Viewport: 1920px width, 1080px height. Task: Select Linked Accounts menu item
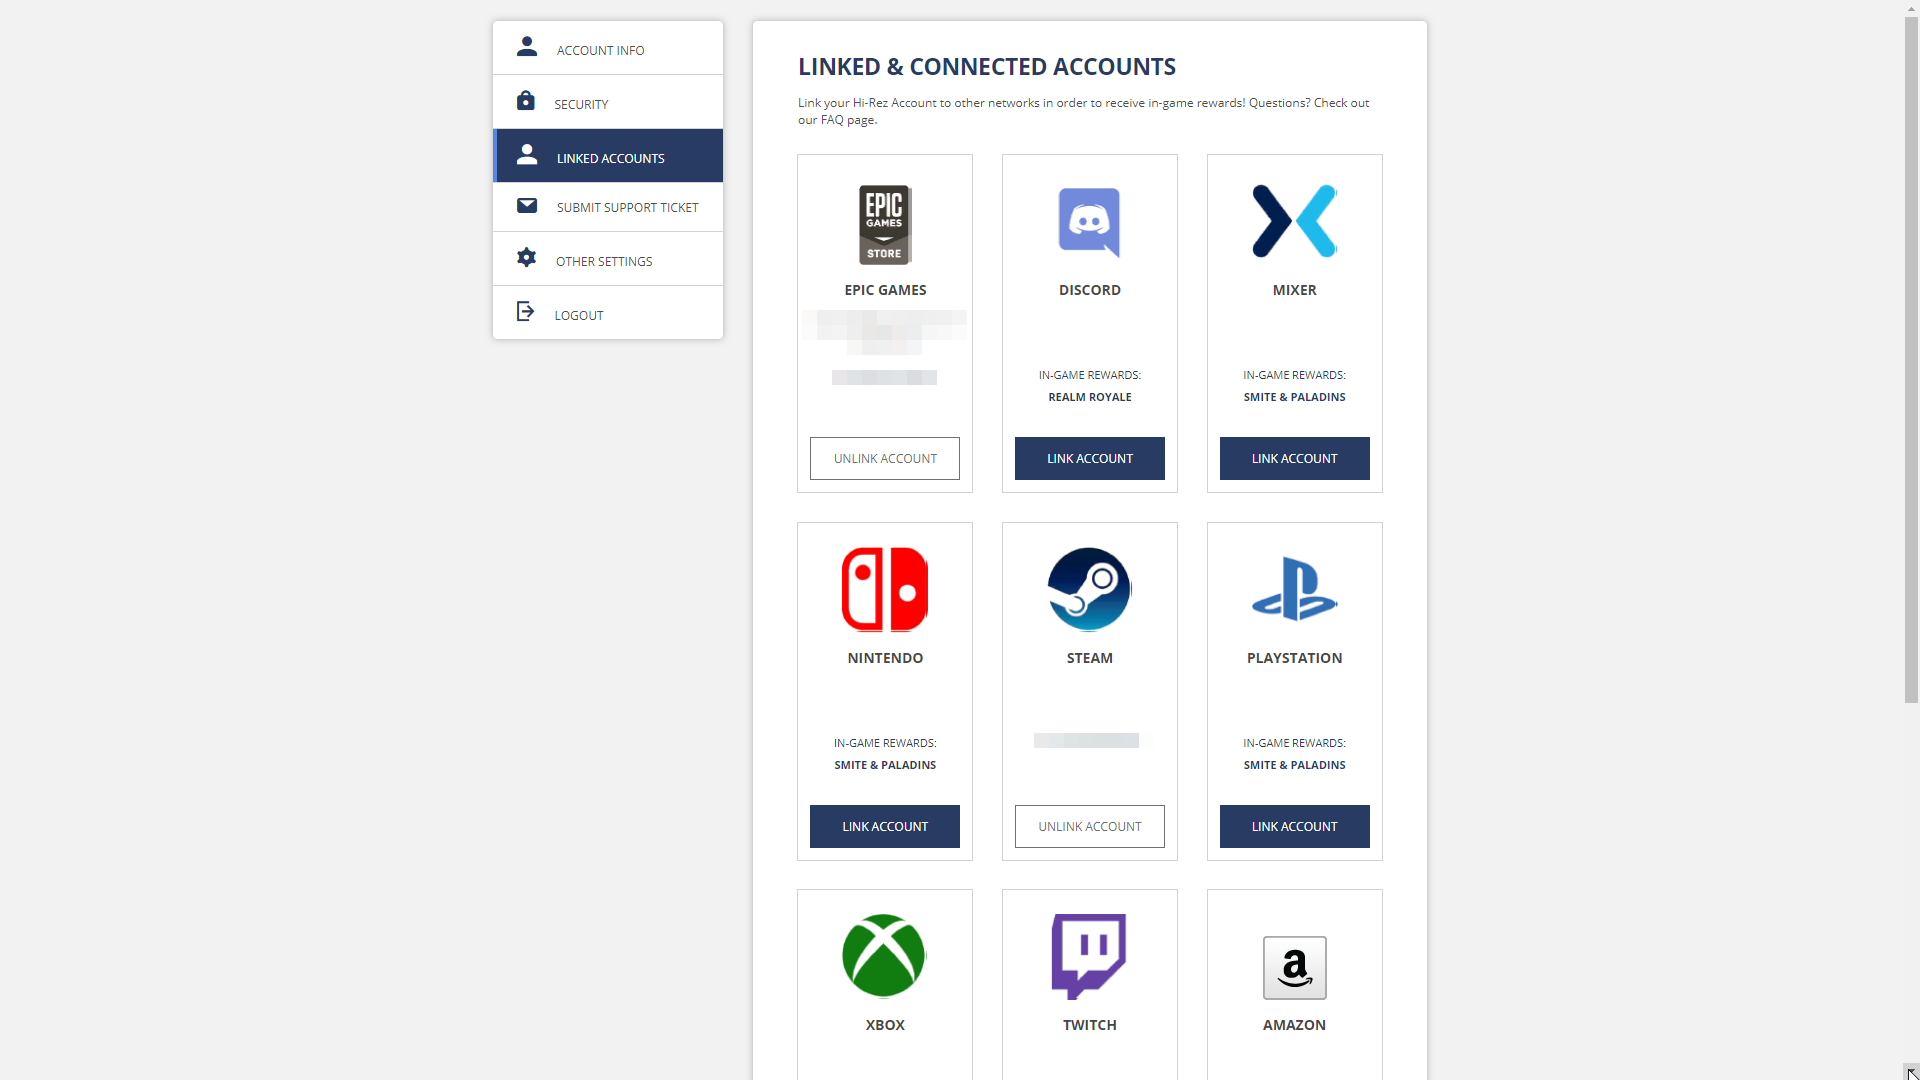pyautogui.click(x=608, y=156)
